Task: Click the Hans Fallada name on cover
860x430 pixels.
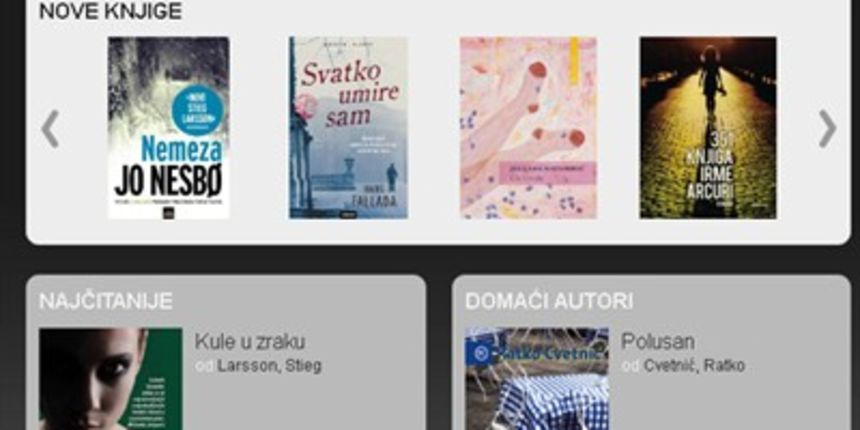Action: click(x=376, y=197)
